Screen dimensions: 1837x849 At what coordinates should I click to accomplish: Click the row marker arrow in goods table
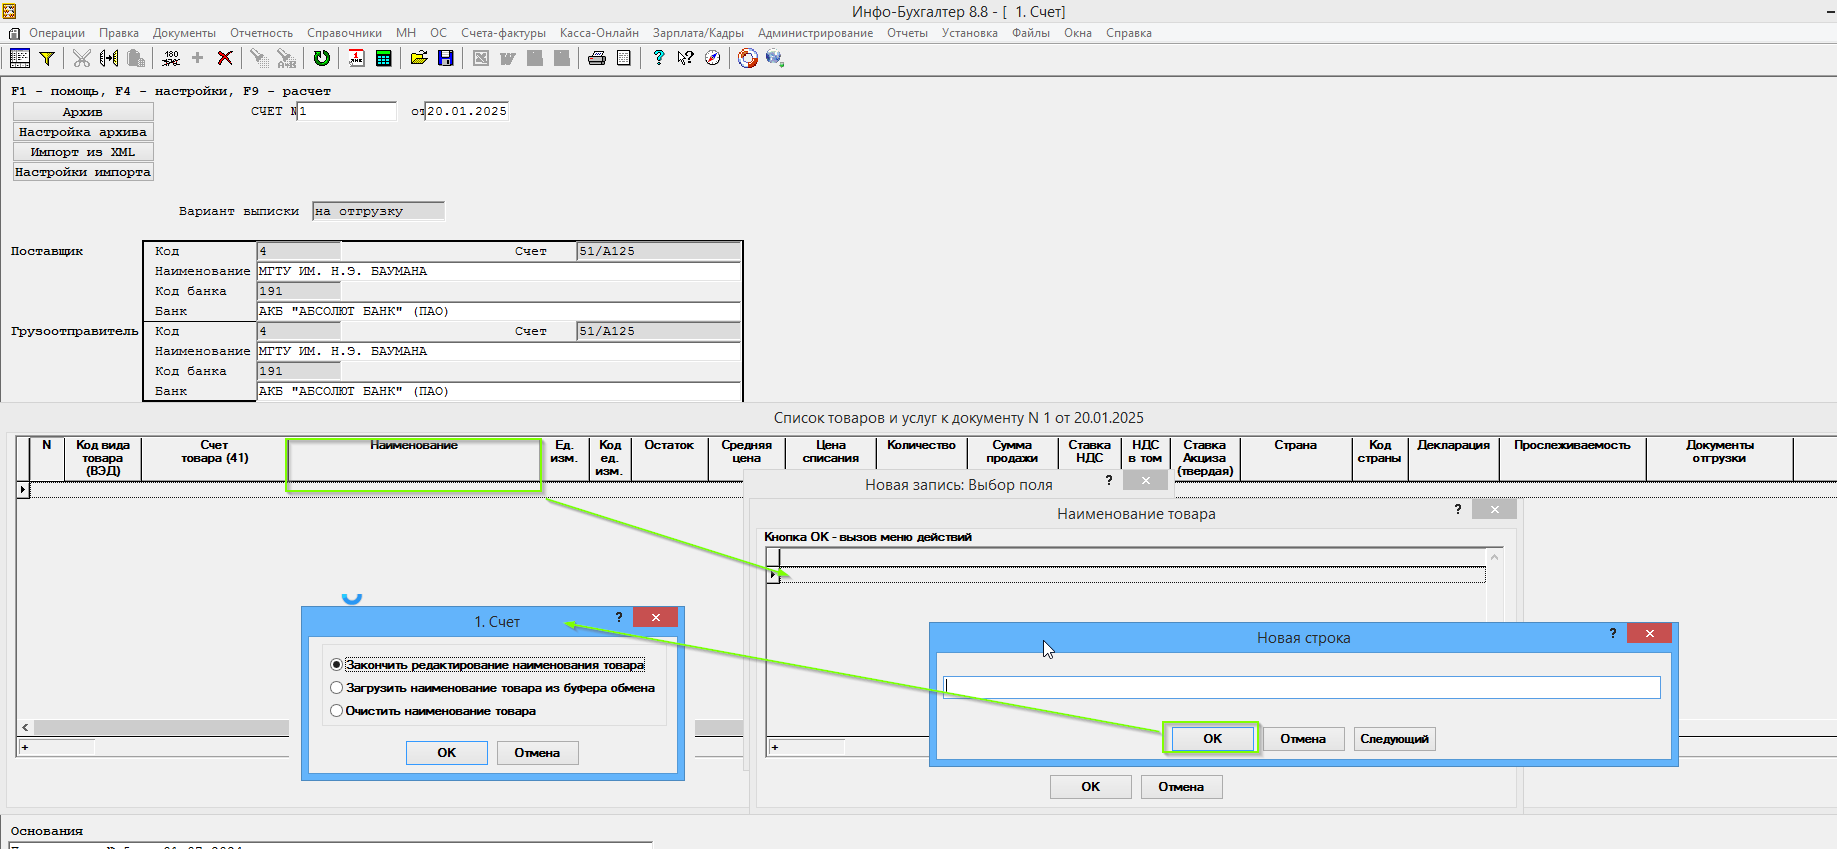tap(23, 490)
